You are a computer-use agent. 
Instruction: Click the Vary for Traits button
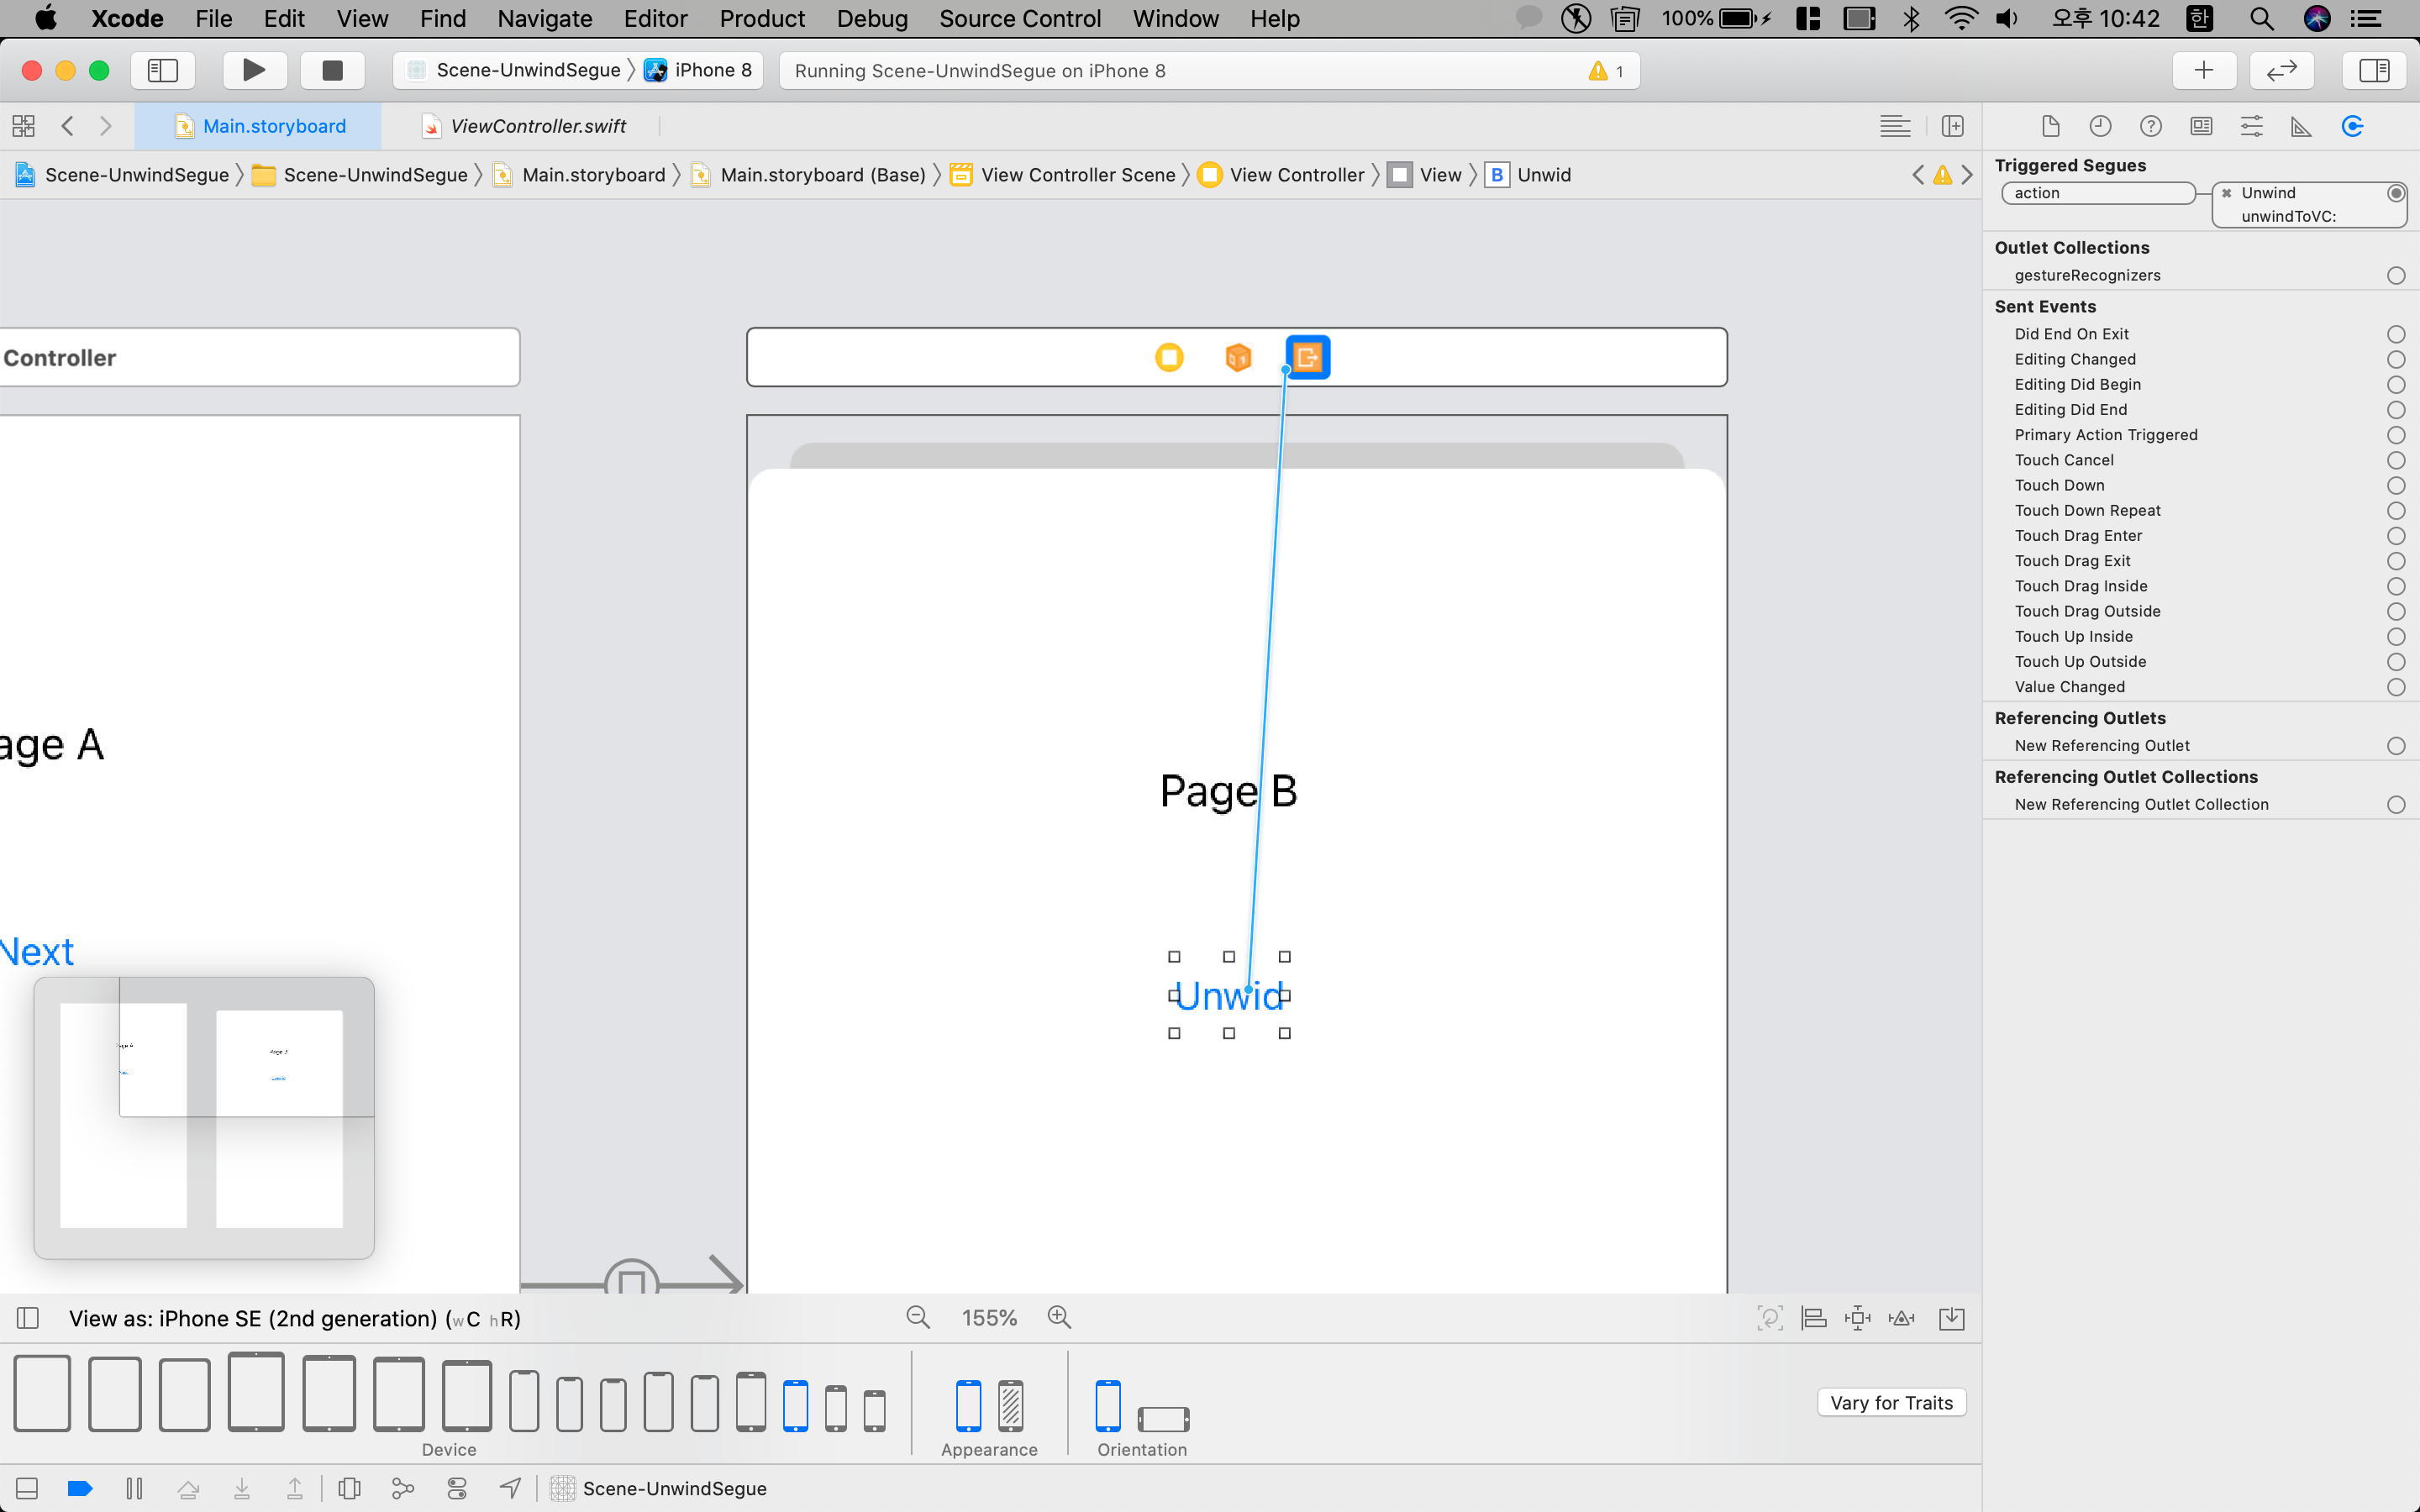(1890, 1402)
